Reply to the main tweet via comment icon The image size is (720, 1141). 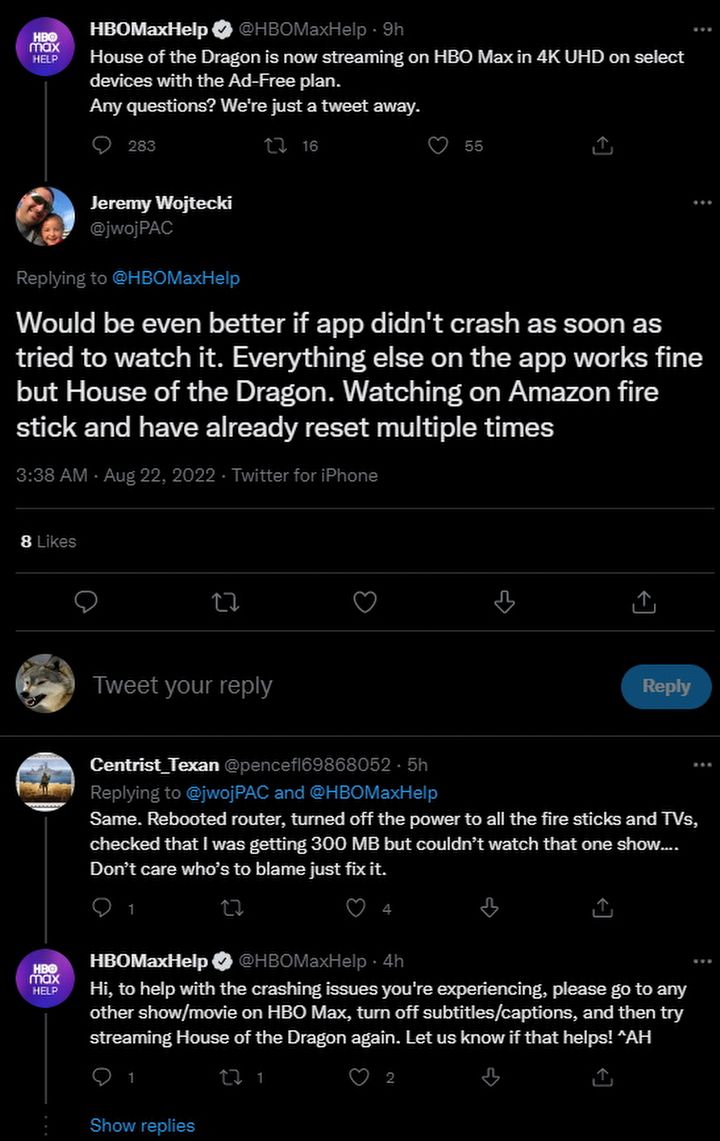[87, 601]
